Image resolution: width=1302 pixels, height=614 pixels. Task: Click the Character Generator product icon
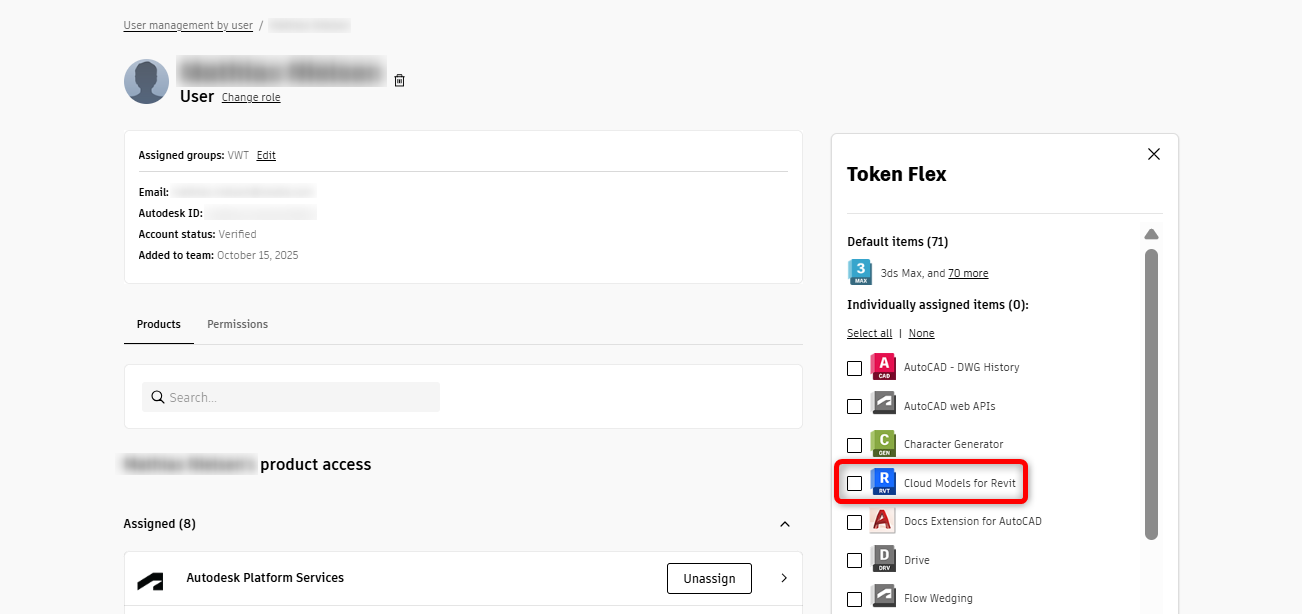point(883,444)
